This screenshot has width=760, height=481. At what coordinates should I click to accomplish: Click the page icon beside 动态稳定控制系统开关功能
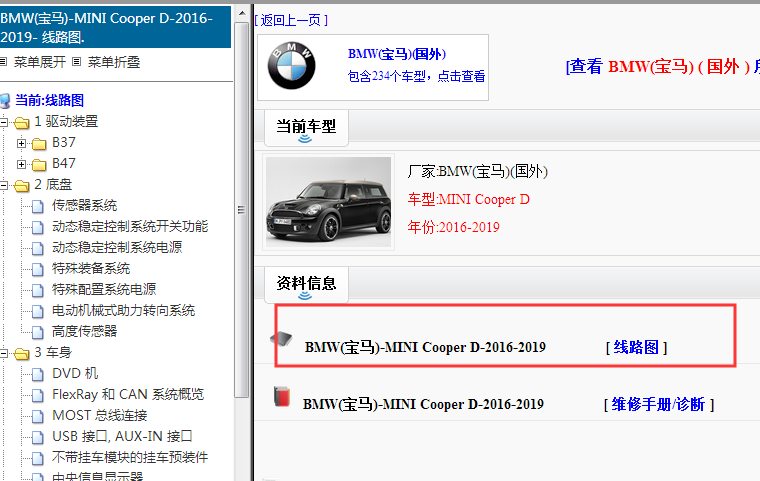[38, 227]
